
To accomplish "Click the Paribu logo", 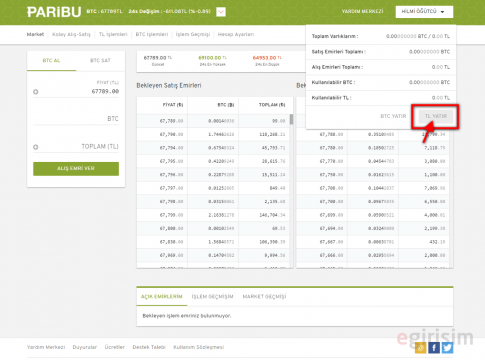I will tap(54, 12).
